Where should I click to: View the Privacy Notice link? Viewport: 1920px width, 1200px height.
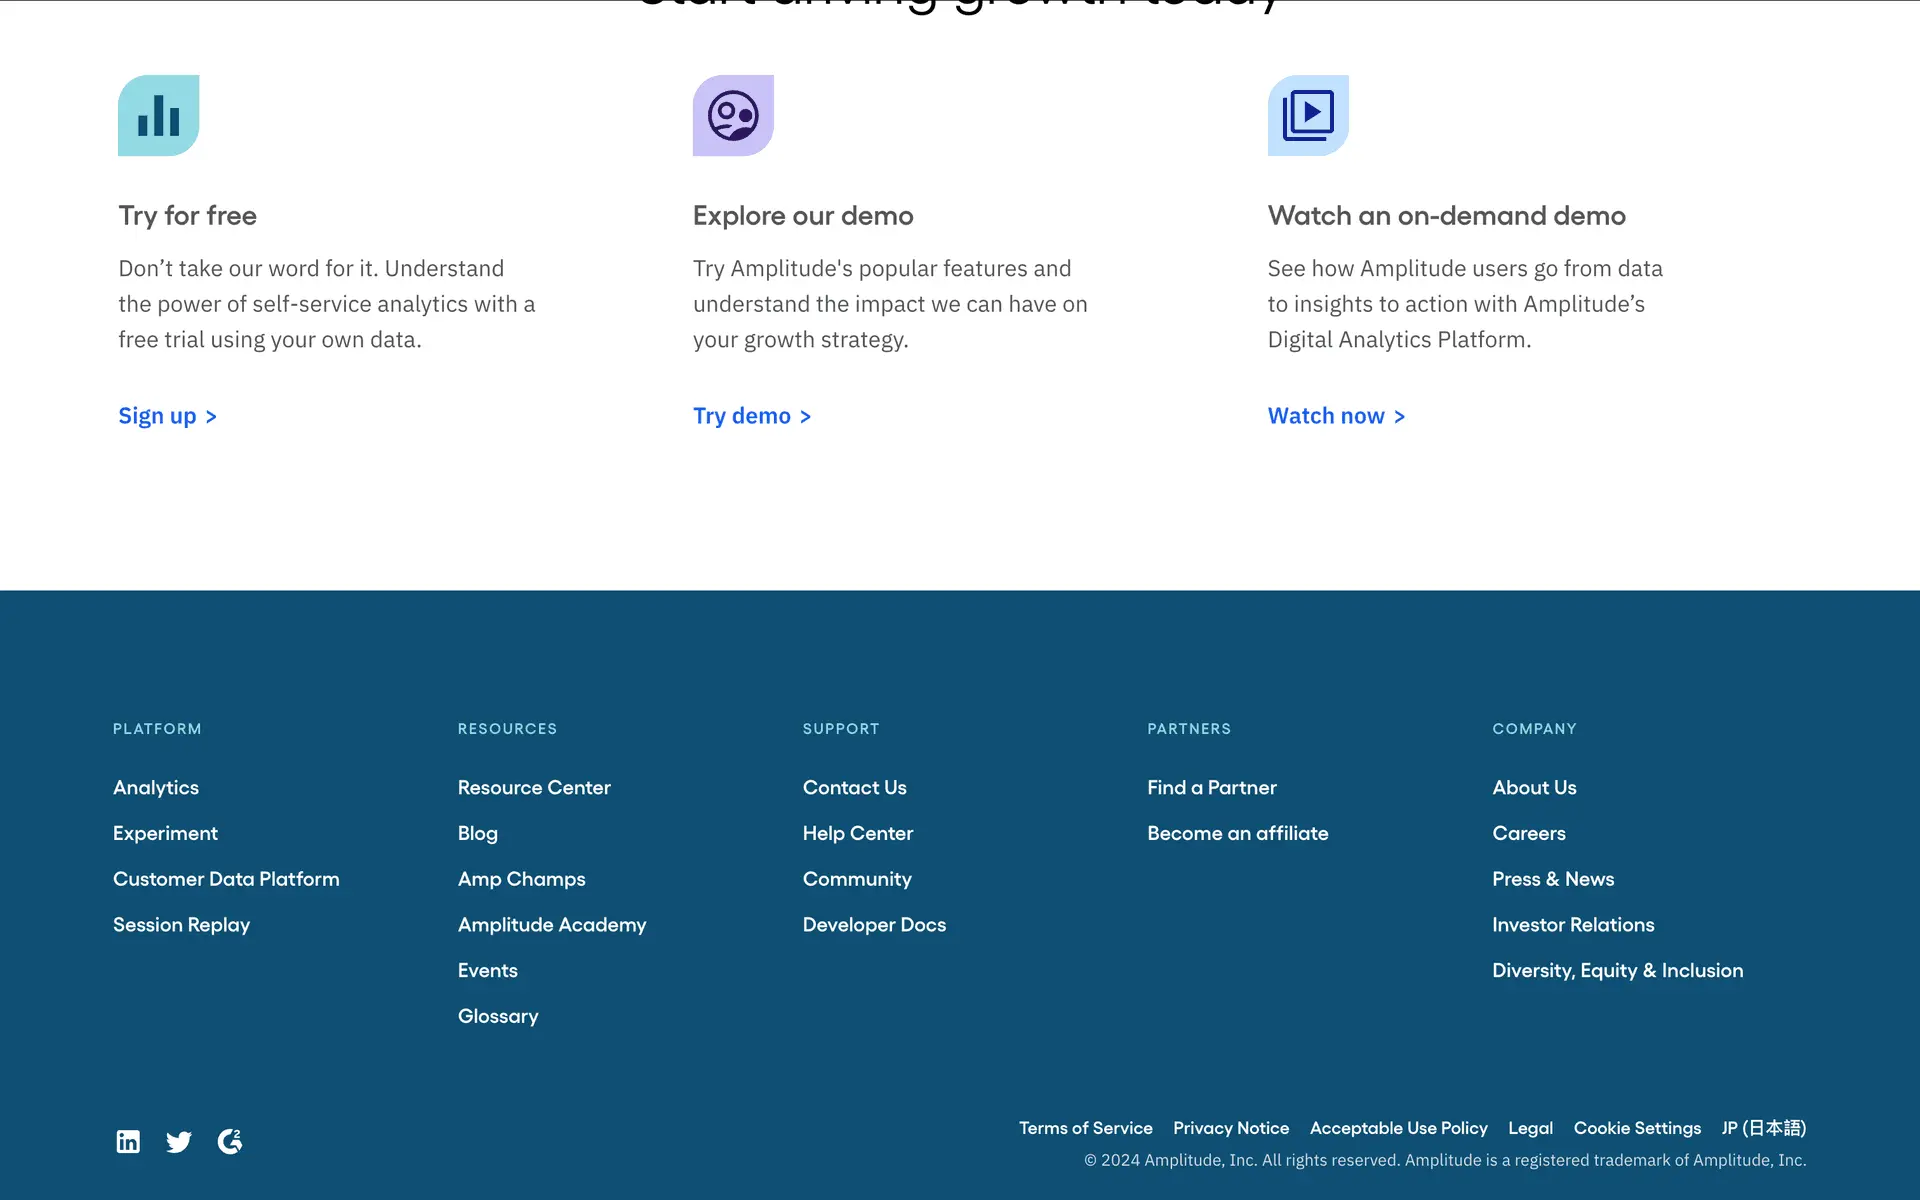pyautogui.click(x=1231, y=1128)
